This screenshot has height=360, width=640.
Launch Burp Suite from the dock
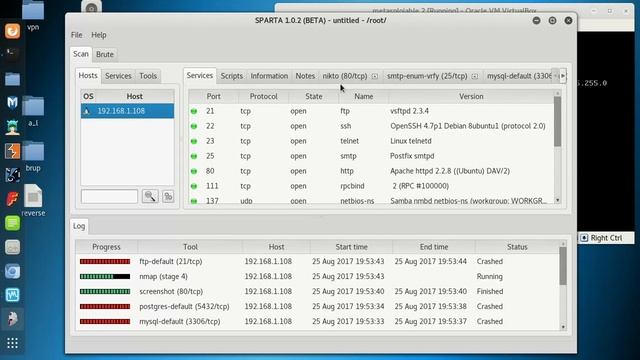[12, 151]
